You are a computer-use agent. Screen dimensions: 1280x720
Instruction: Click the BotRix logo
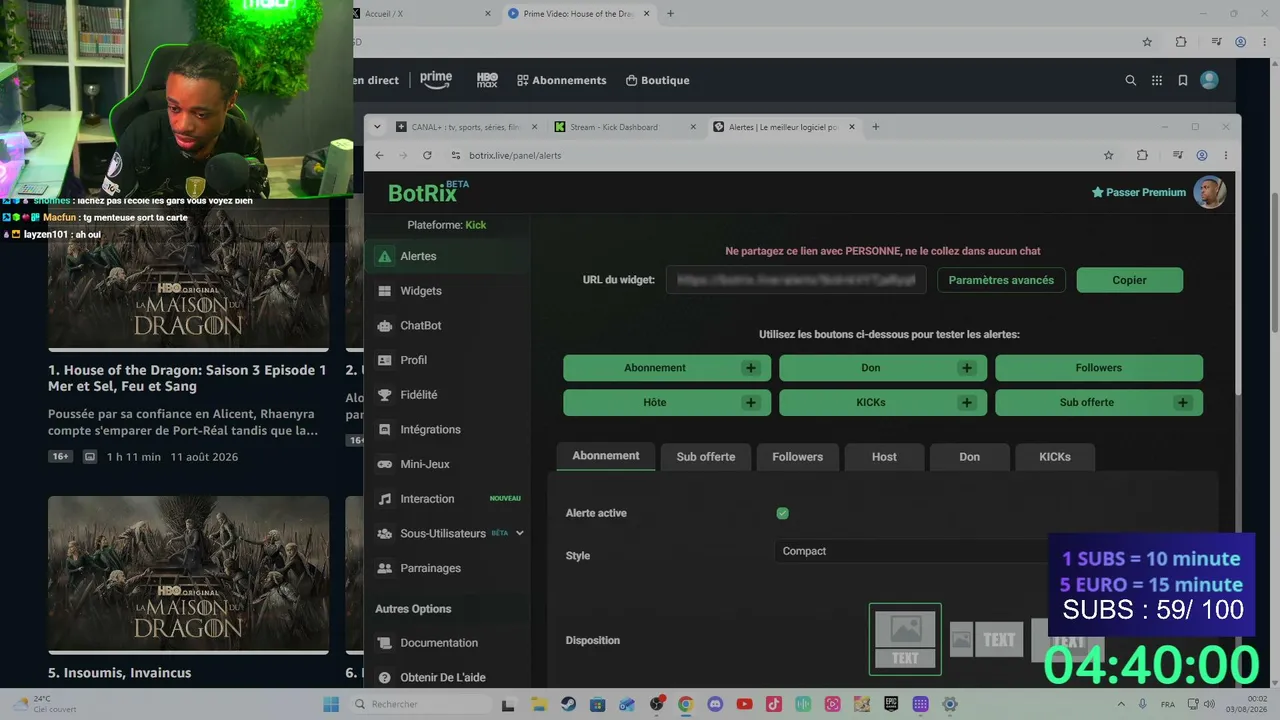[428, 192]
